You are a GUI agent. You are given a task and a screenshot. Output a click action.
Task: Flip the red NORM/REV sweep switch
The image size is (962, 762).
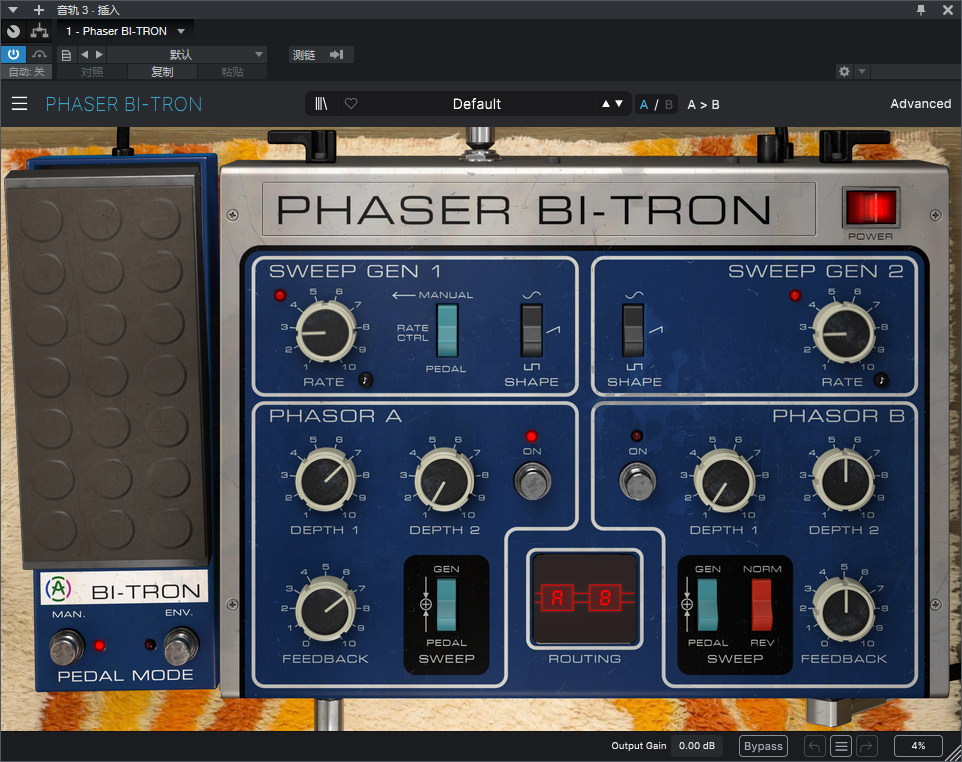pyautogui.click(x=762, y=605)
